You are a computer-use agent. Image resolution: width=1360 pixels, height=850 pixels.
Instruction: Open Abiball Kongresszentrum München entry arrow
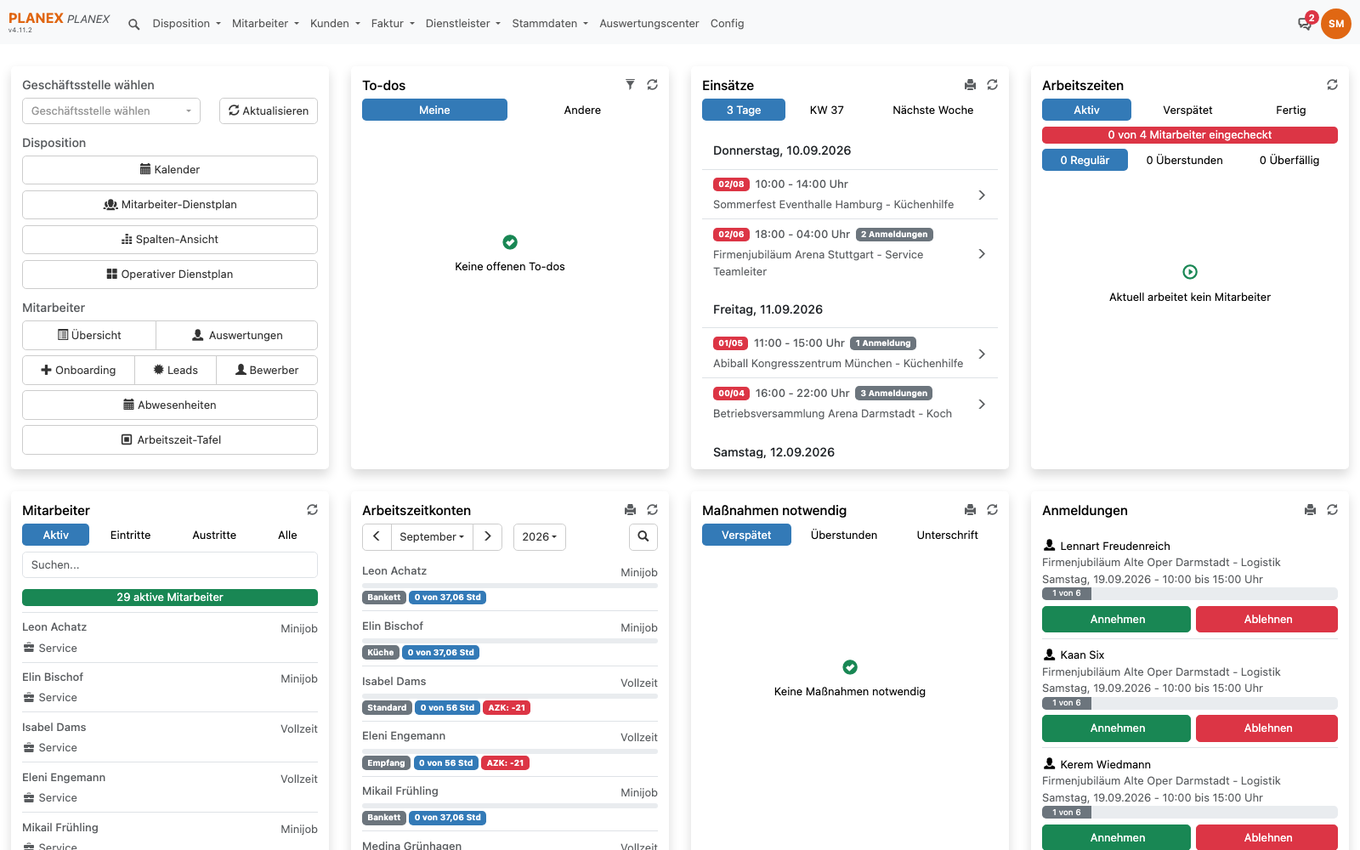tap(982, 354)
